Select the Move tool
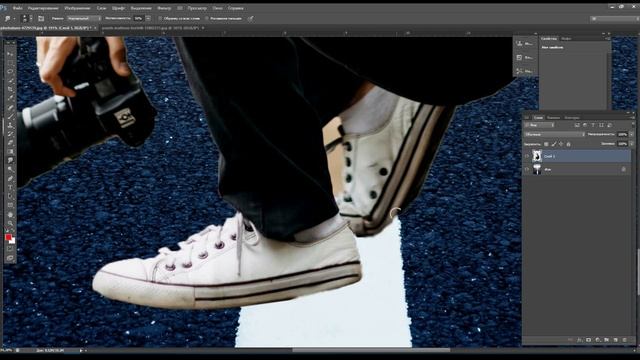640x360 pixels. click(x=10, y=54)
